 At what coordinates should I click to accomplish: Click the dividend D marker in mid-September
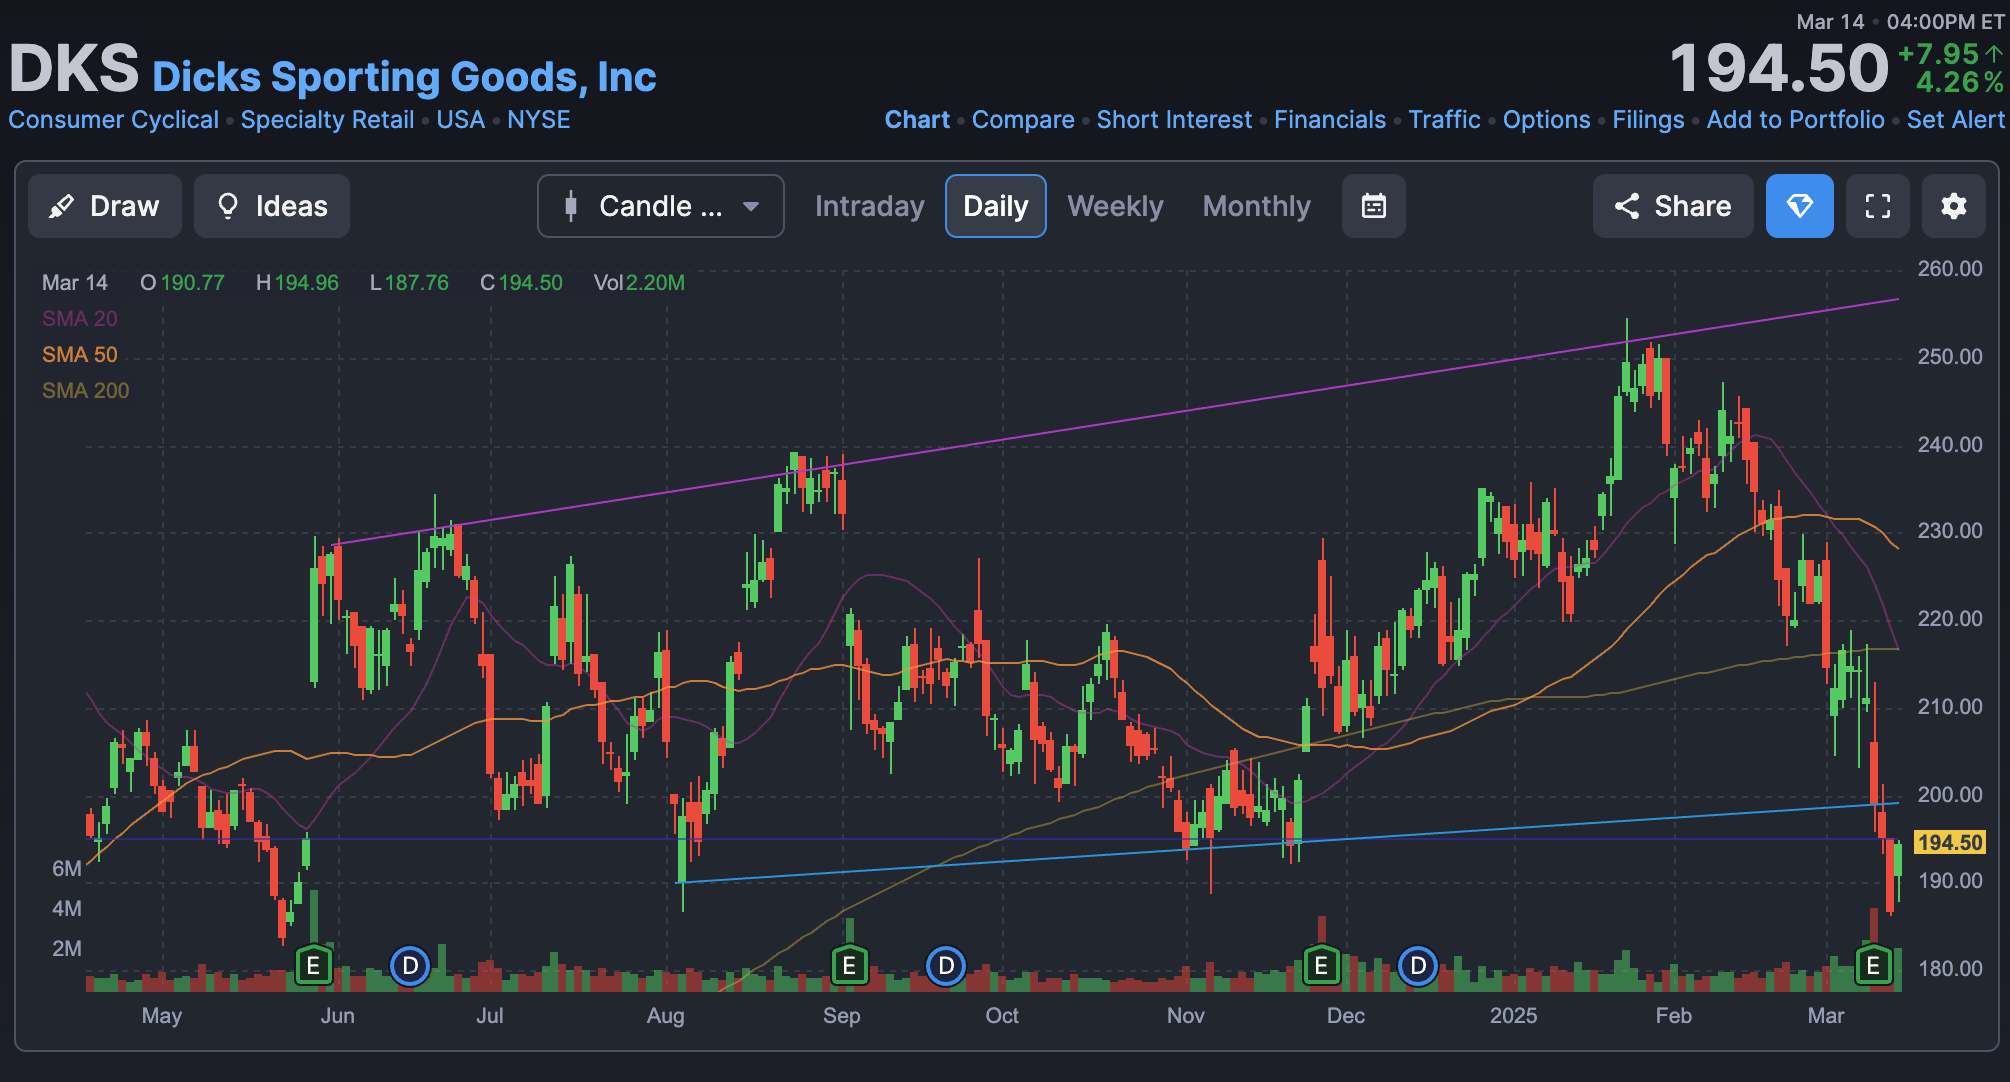click(946, 966)
